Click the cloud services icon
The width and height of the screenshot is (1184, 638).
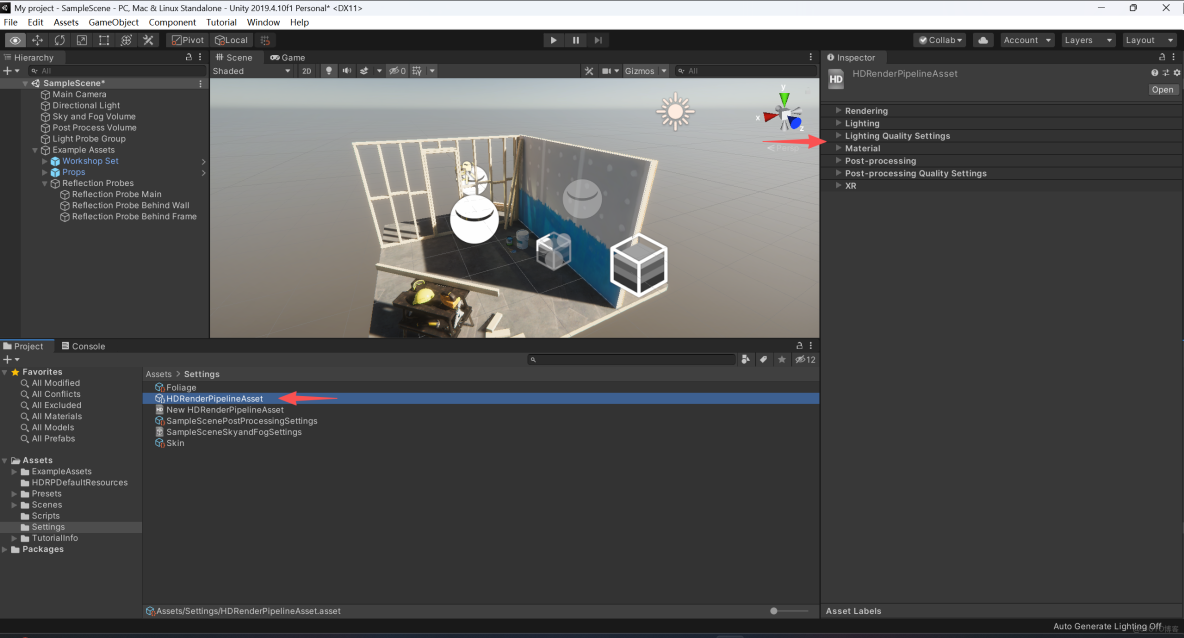[x=982, y=40]
